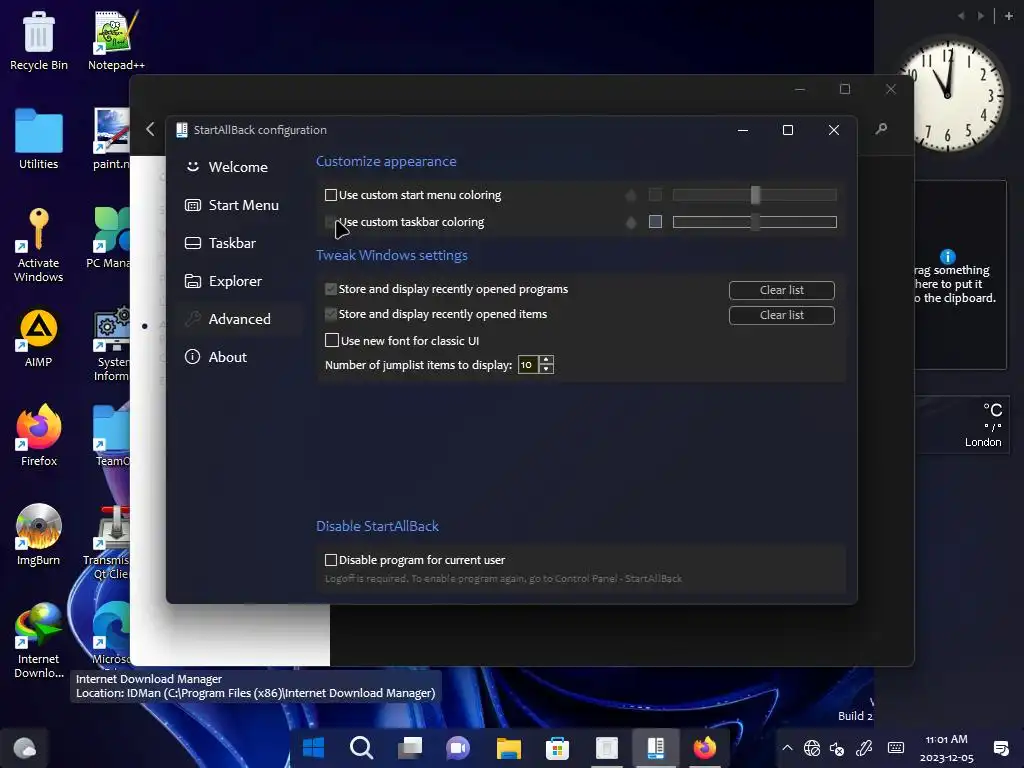Launch Firefox from the desktop shortcut

click(x=39, y=436)
